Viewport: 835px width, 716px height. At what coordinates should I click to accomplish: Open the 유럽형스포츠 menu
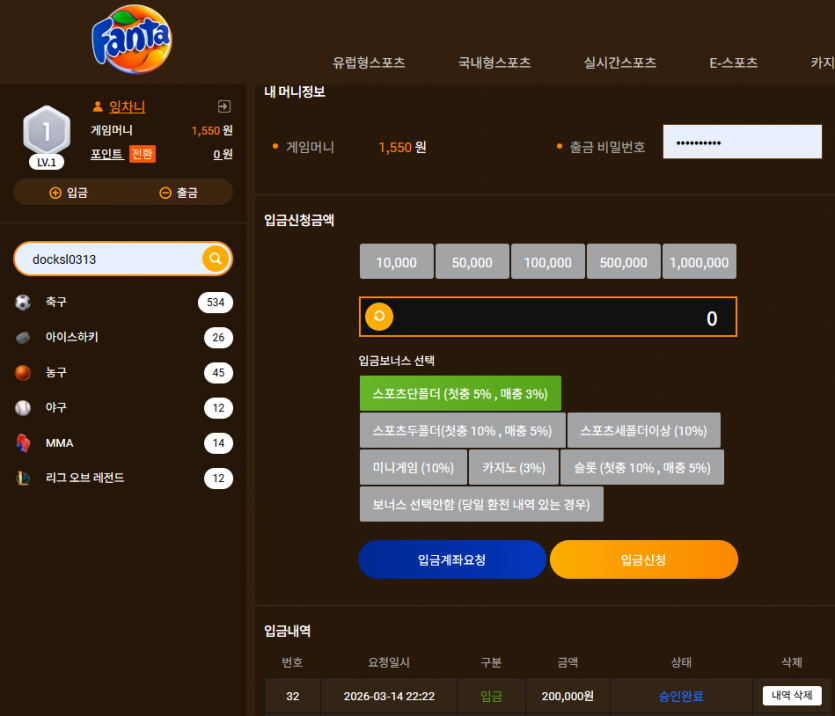[369, 63]
